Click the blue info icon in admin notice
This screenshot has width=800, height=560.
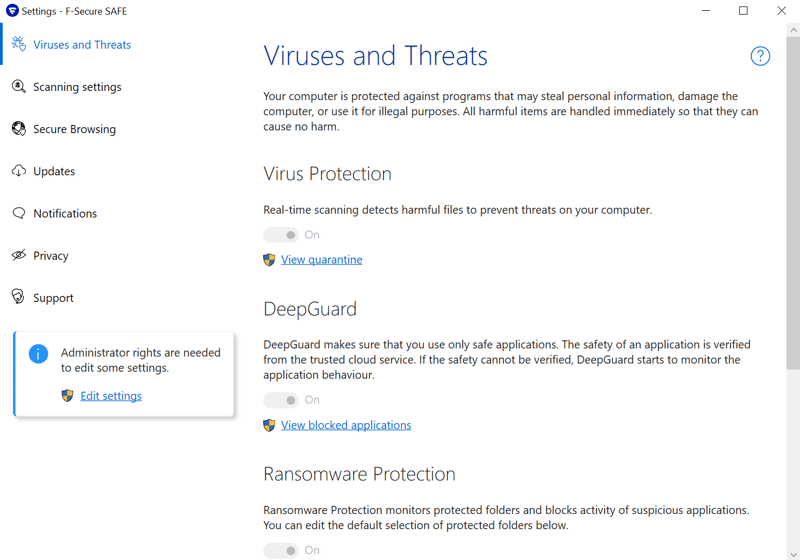38,353
